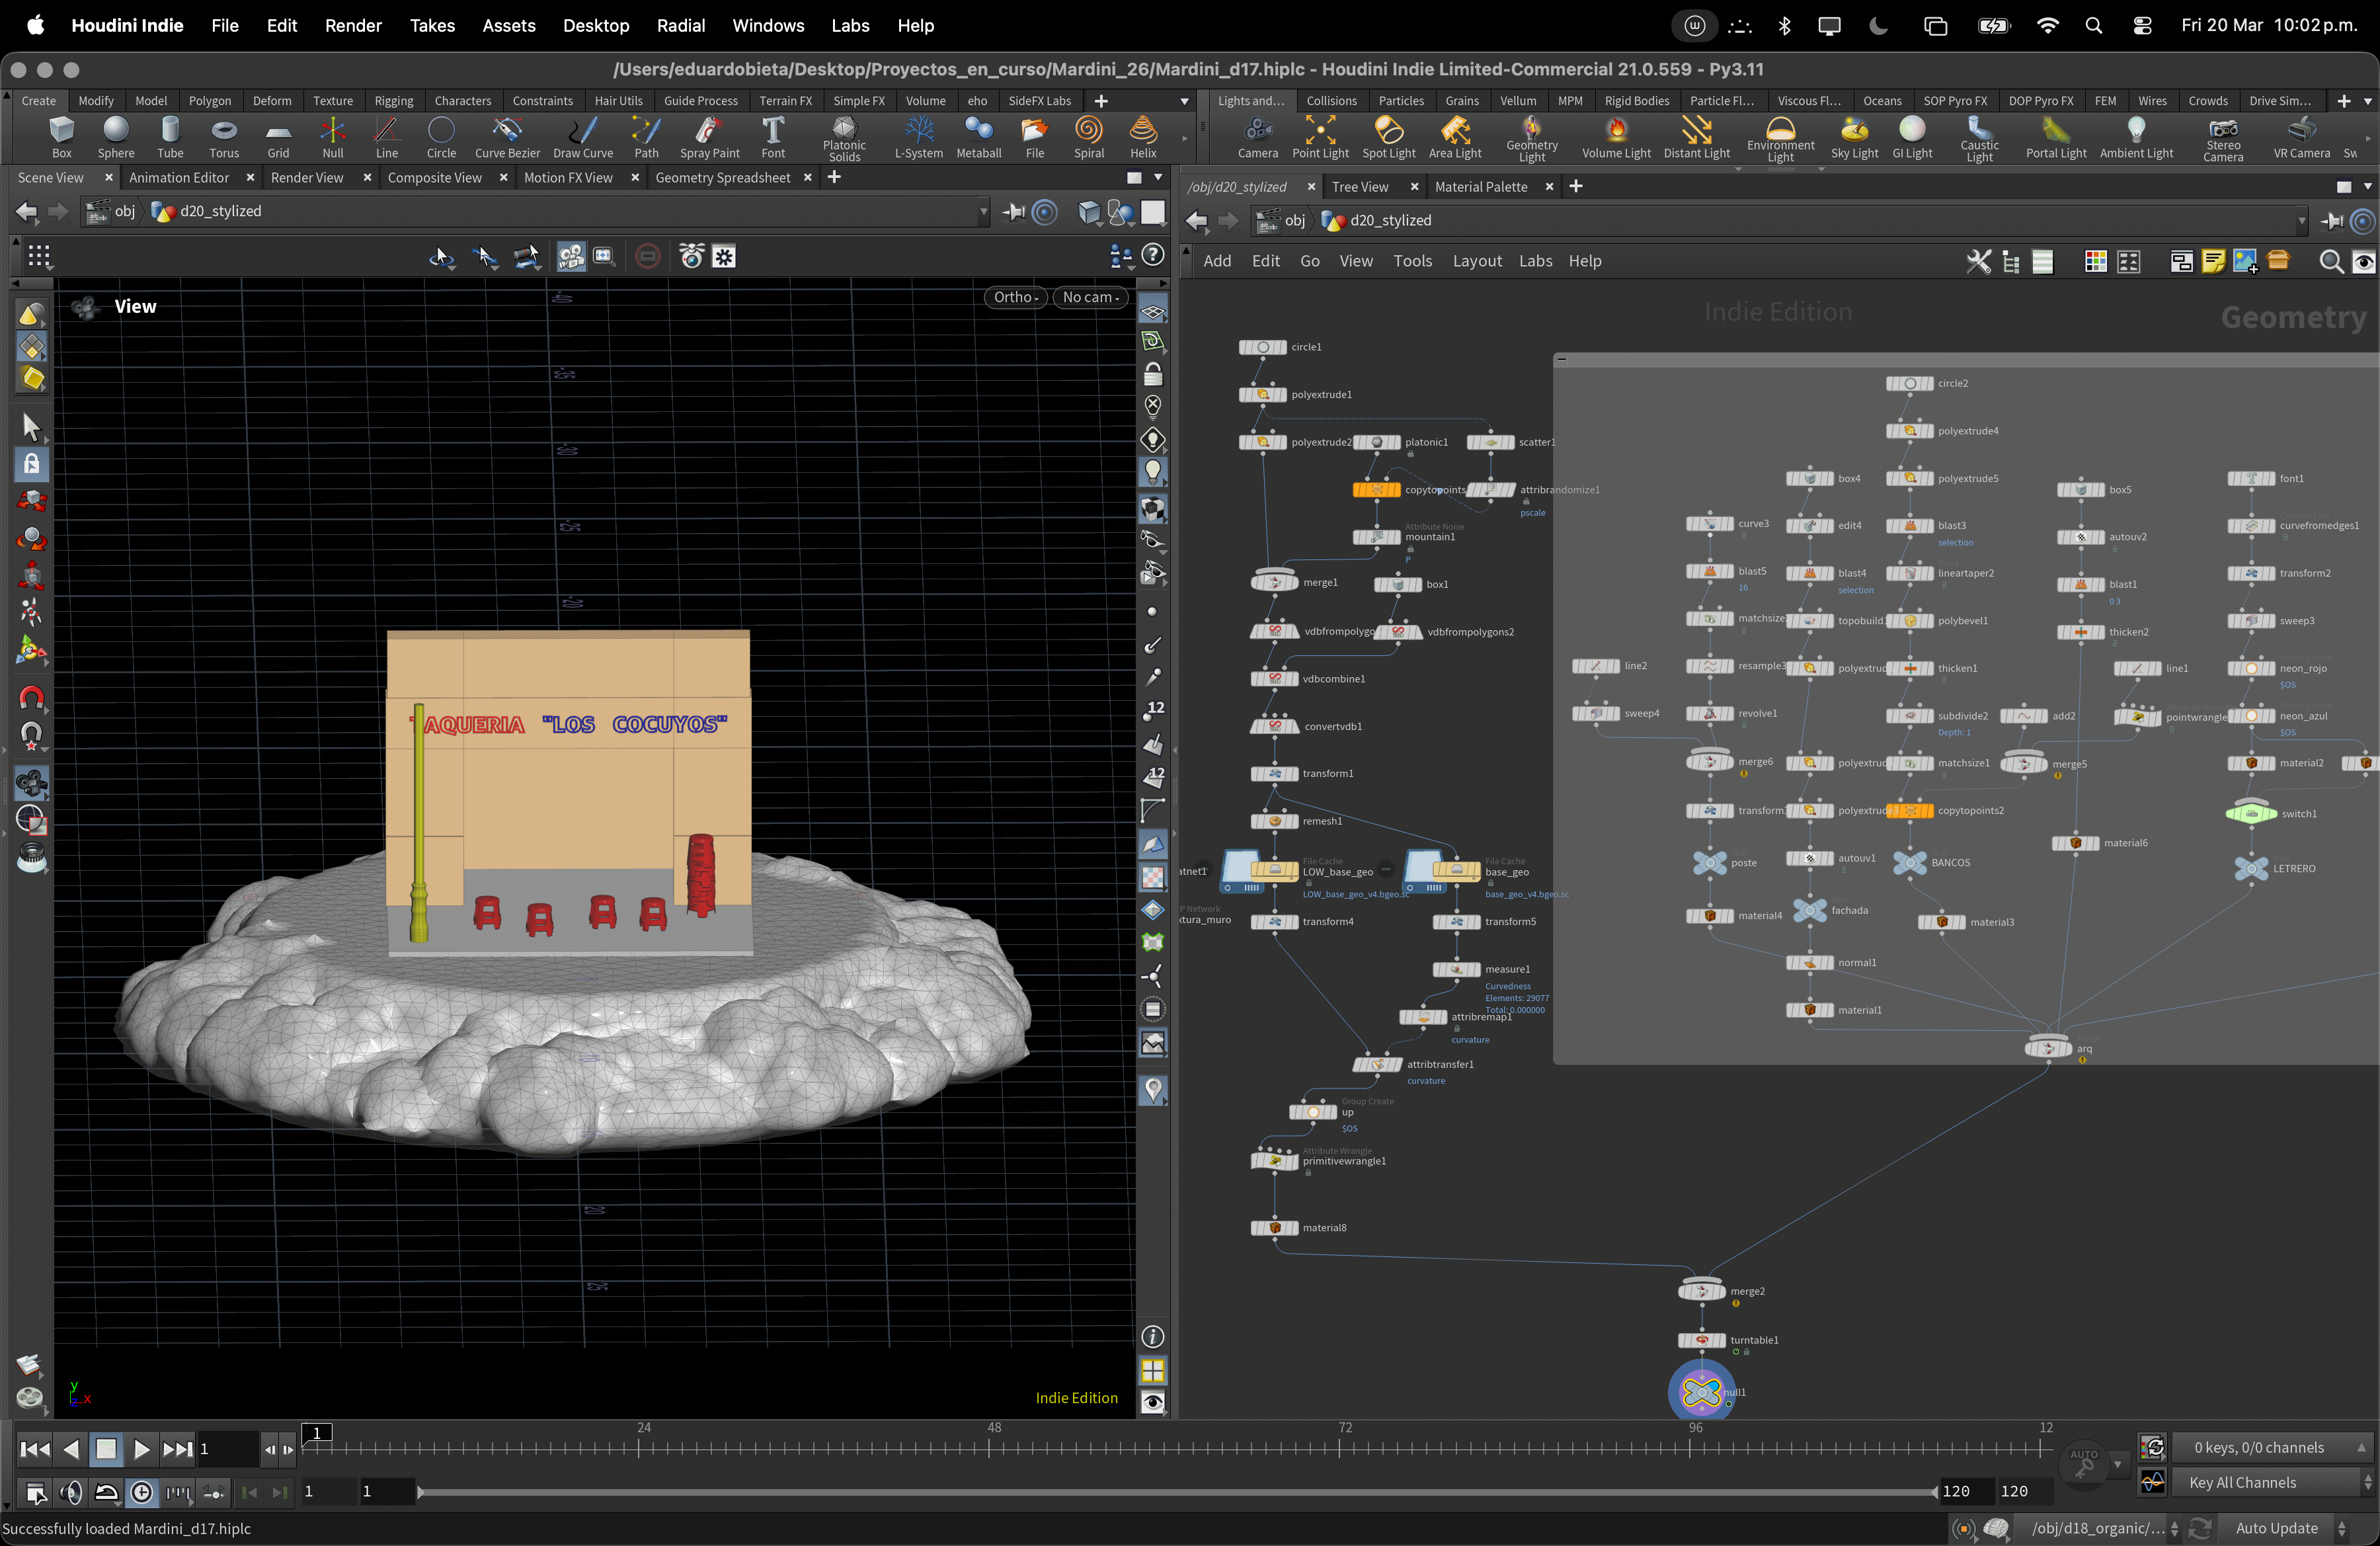The height and width of the screenshot is (1546, 2380).
Task: Select the Spray Paint shelf tool
Action: 709,136
